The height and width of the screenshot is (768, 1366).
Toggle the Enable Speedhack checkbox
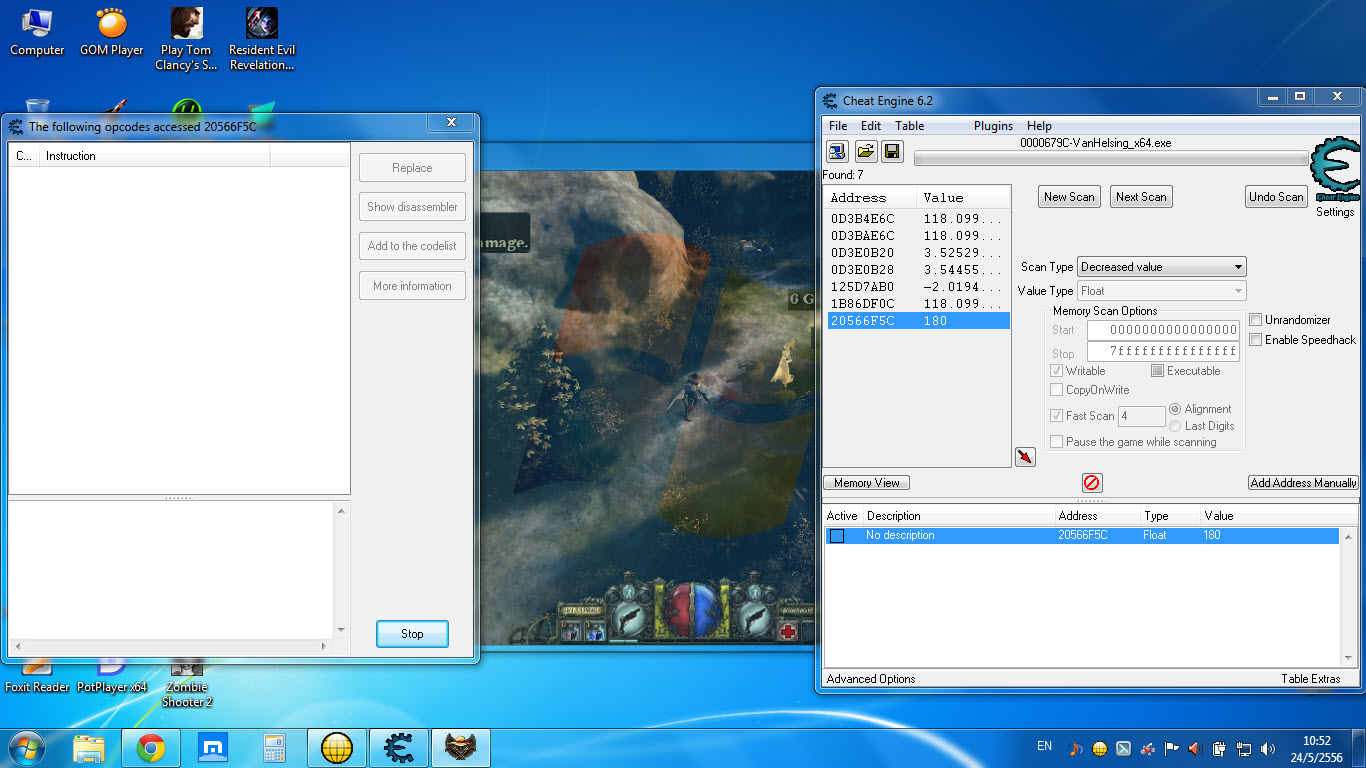point(1256,340)
